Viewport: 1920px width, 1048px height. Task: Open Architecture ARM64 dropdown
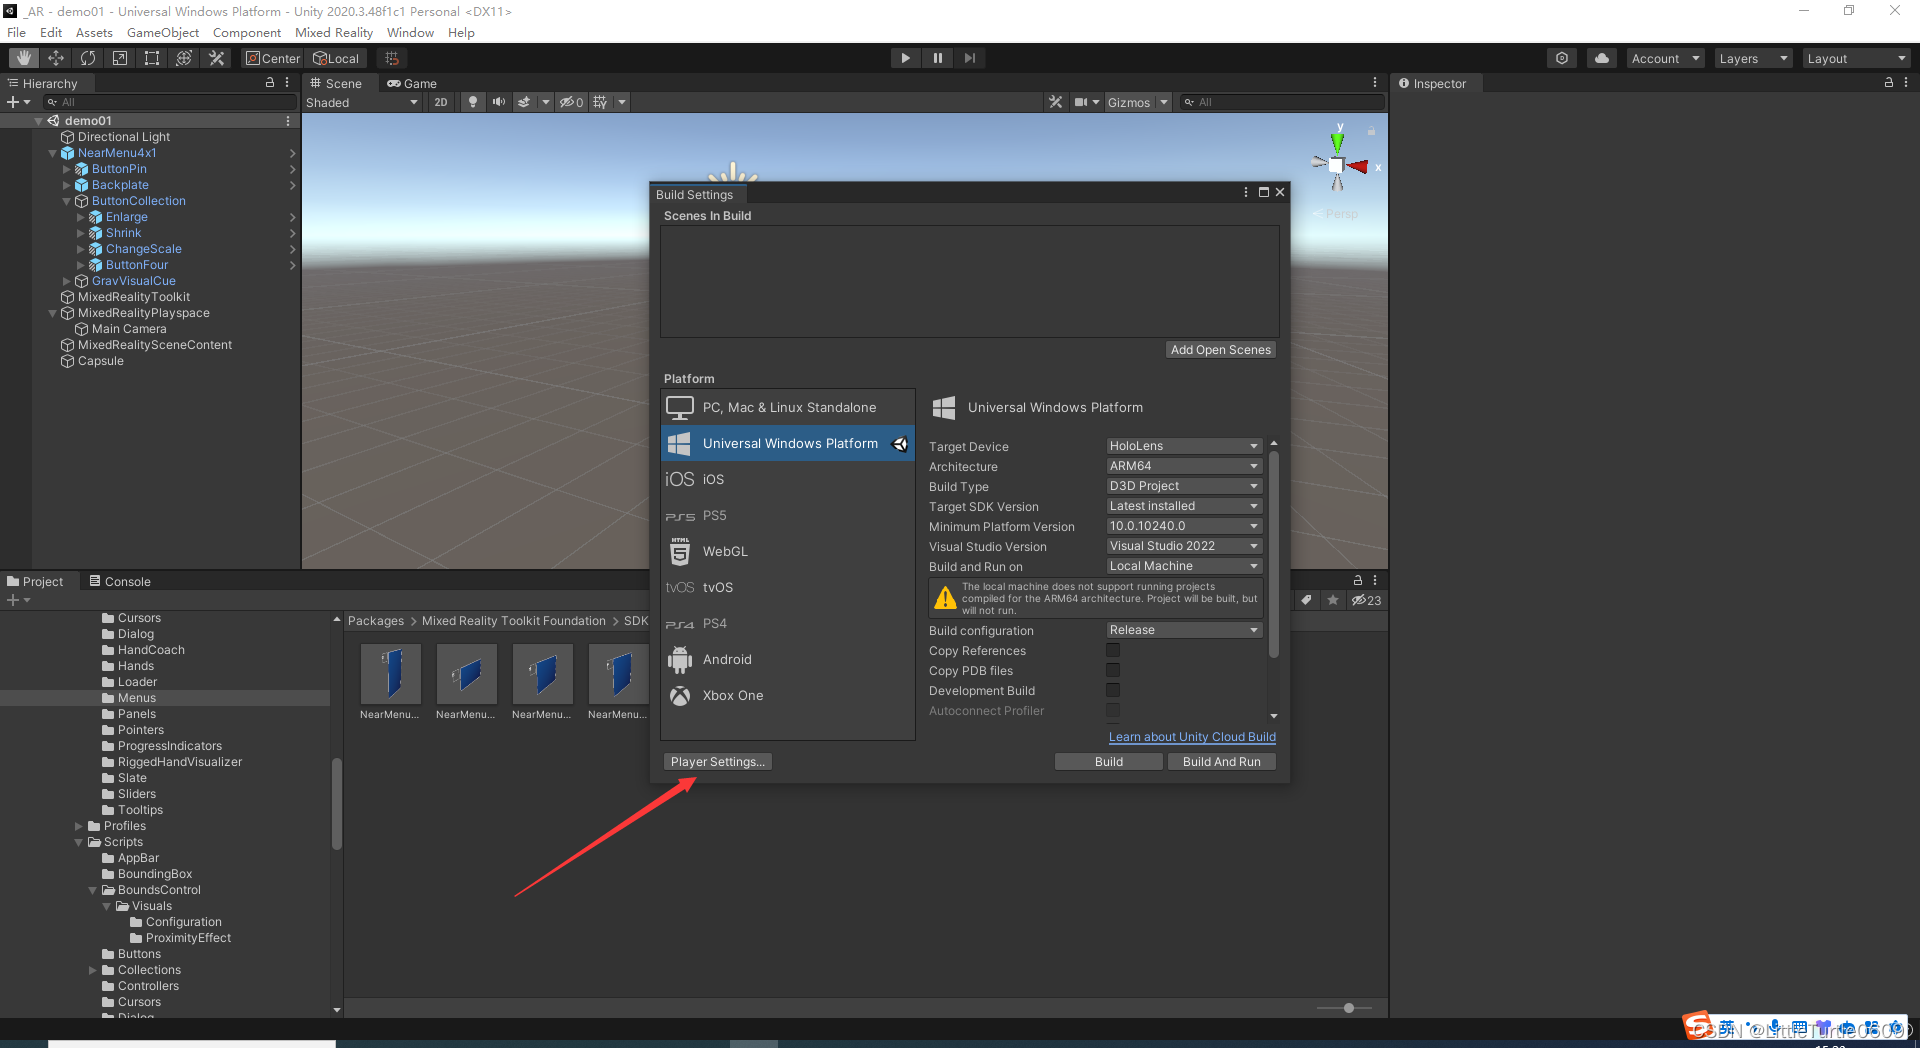1184,466
